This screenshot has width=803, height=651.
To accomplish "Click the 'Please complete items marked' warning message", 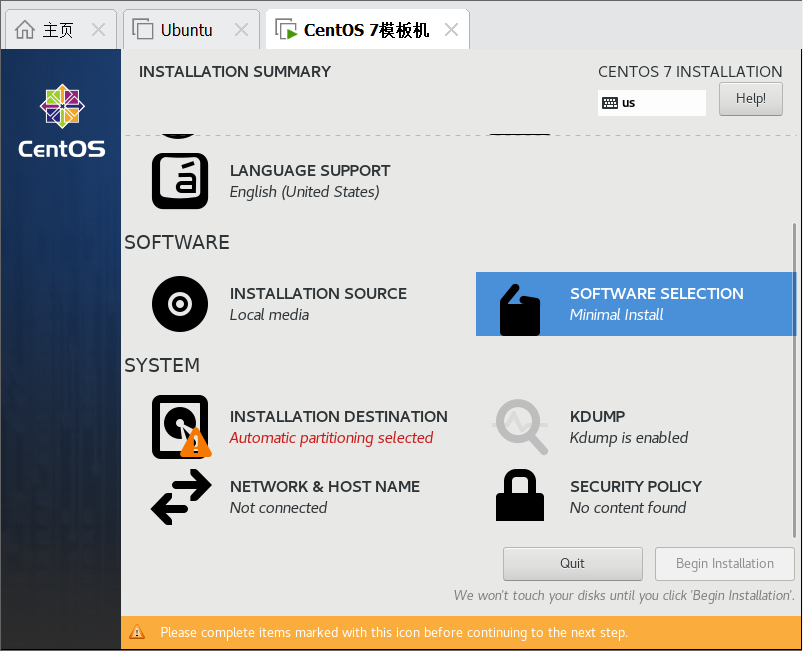I will [x=394, y=633].
